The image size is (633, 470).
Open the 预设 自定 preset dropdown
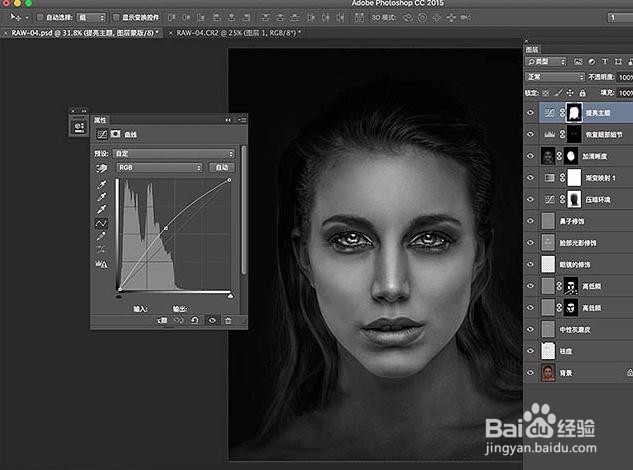click(x=174, y=154)
